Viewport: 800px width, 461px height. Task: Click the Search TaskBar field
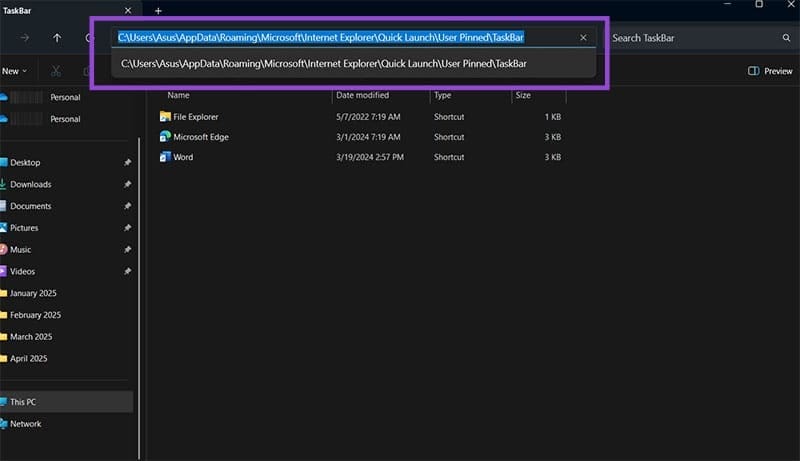click(690, 38)
